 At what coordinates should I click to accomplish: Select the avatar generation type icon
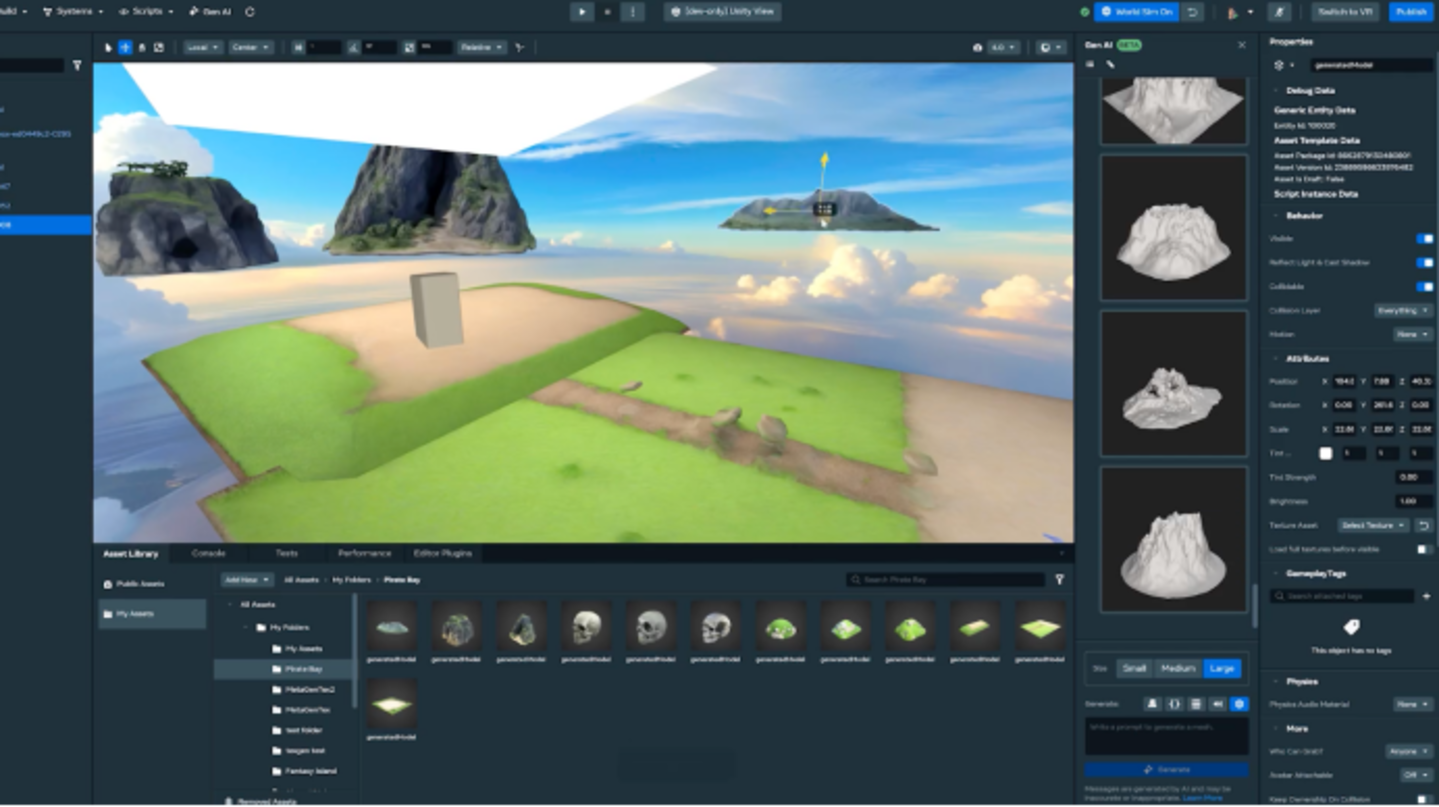click(x=1152, y=704)
